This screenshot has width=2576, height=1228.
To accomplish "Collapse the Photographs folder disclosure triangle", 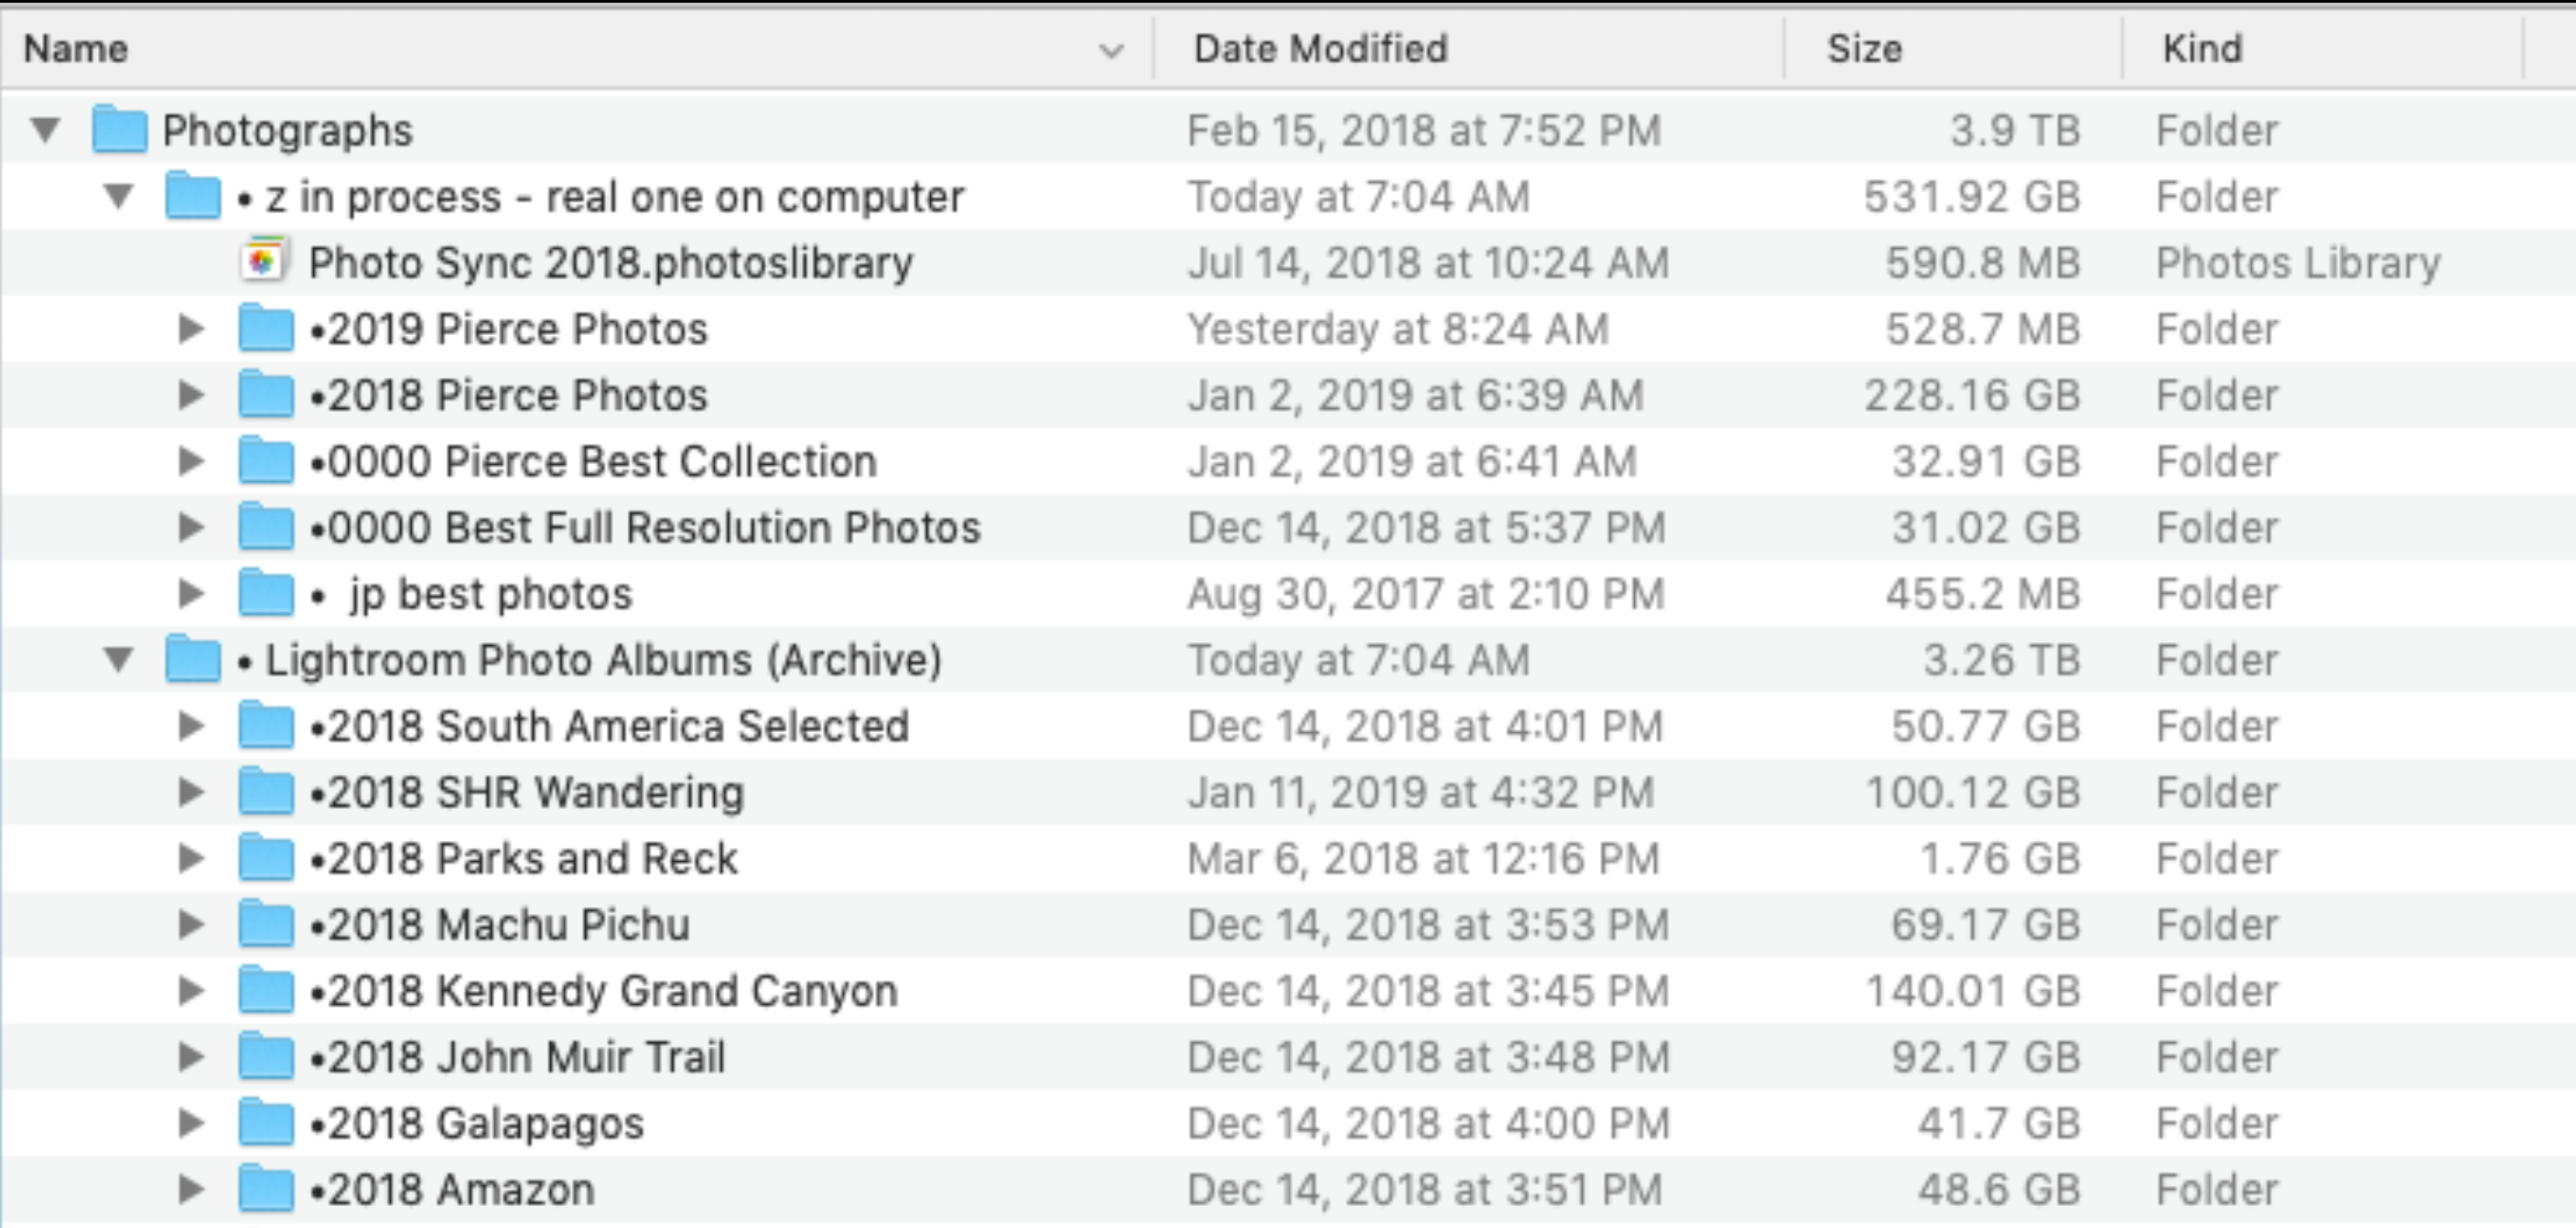I will (45, 130).
